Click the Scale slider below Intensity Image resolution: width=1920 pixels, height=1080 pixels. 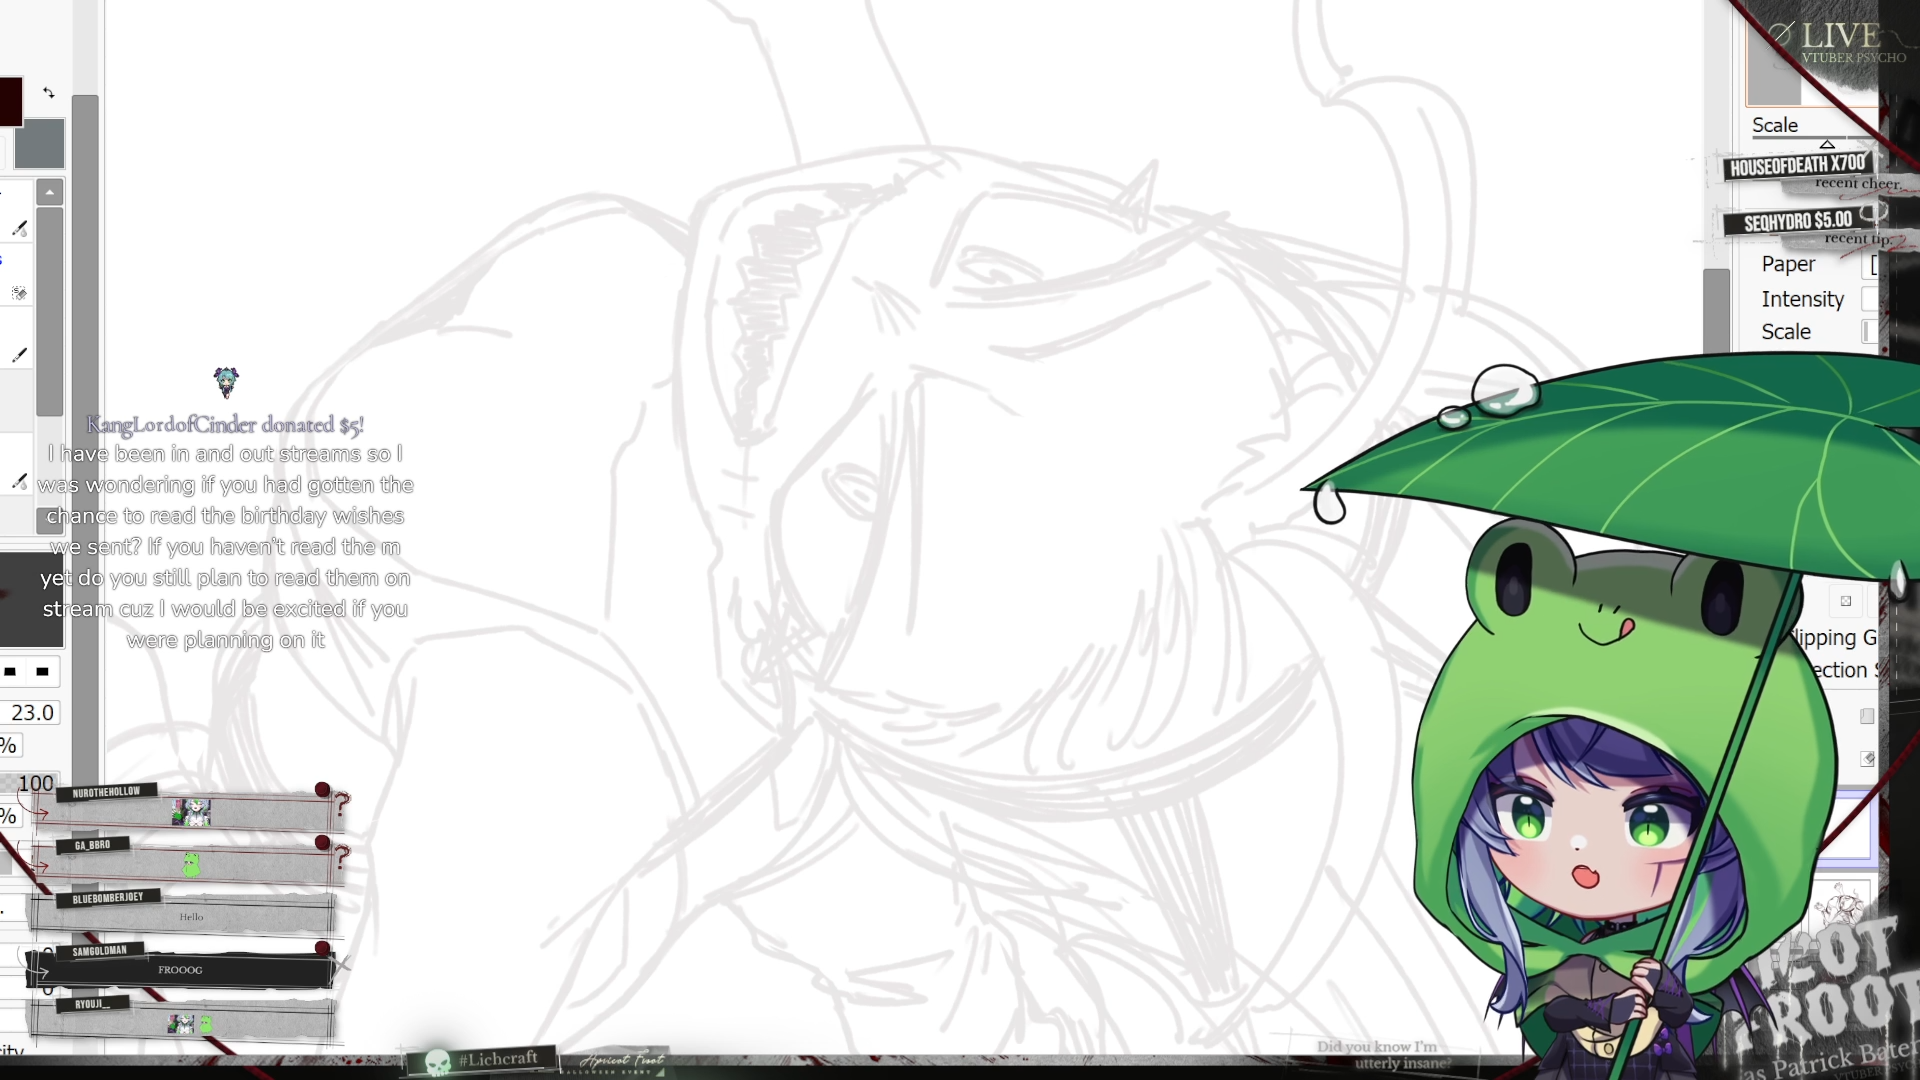click(1868, 332)
